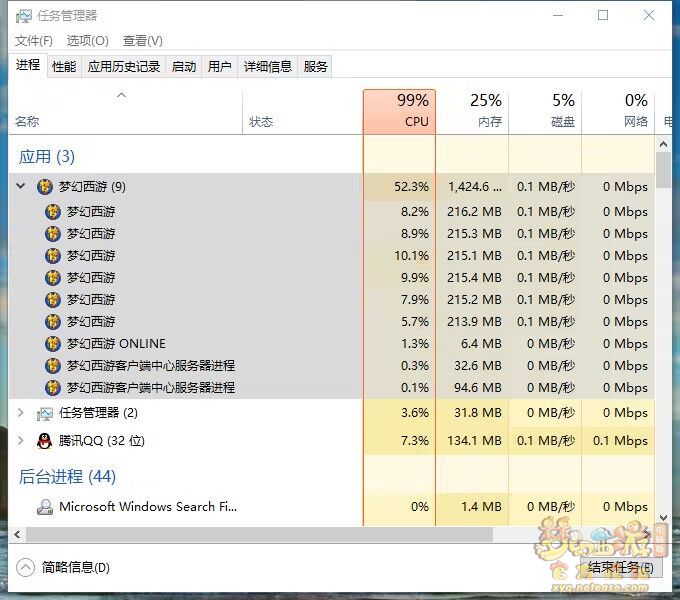Open the 查看(V) menu
This screenshot has width=680, height=600.
coord(143,41)
